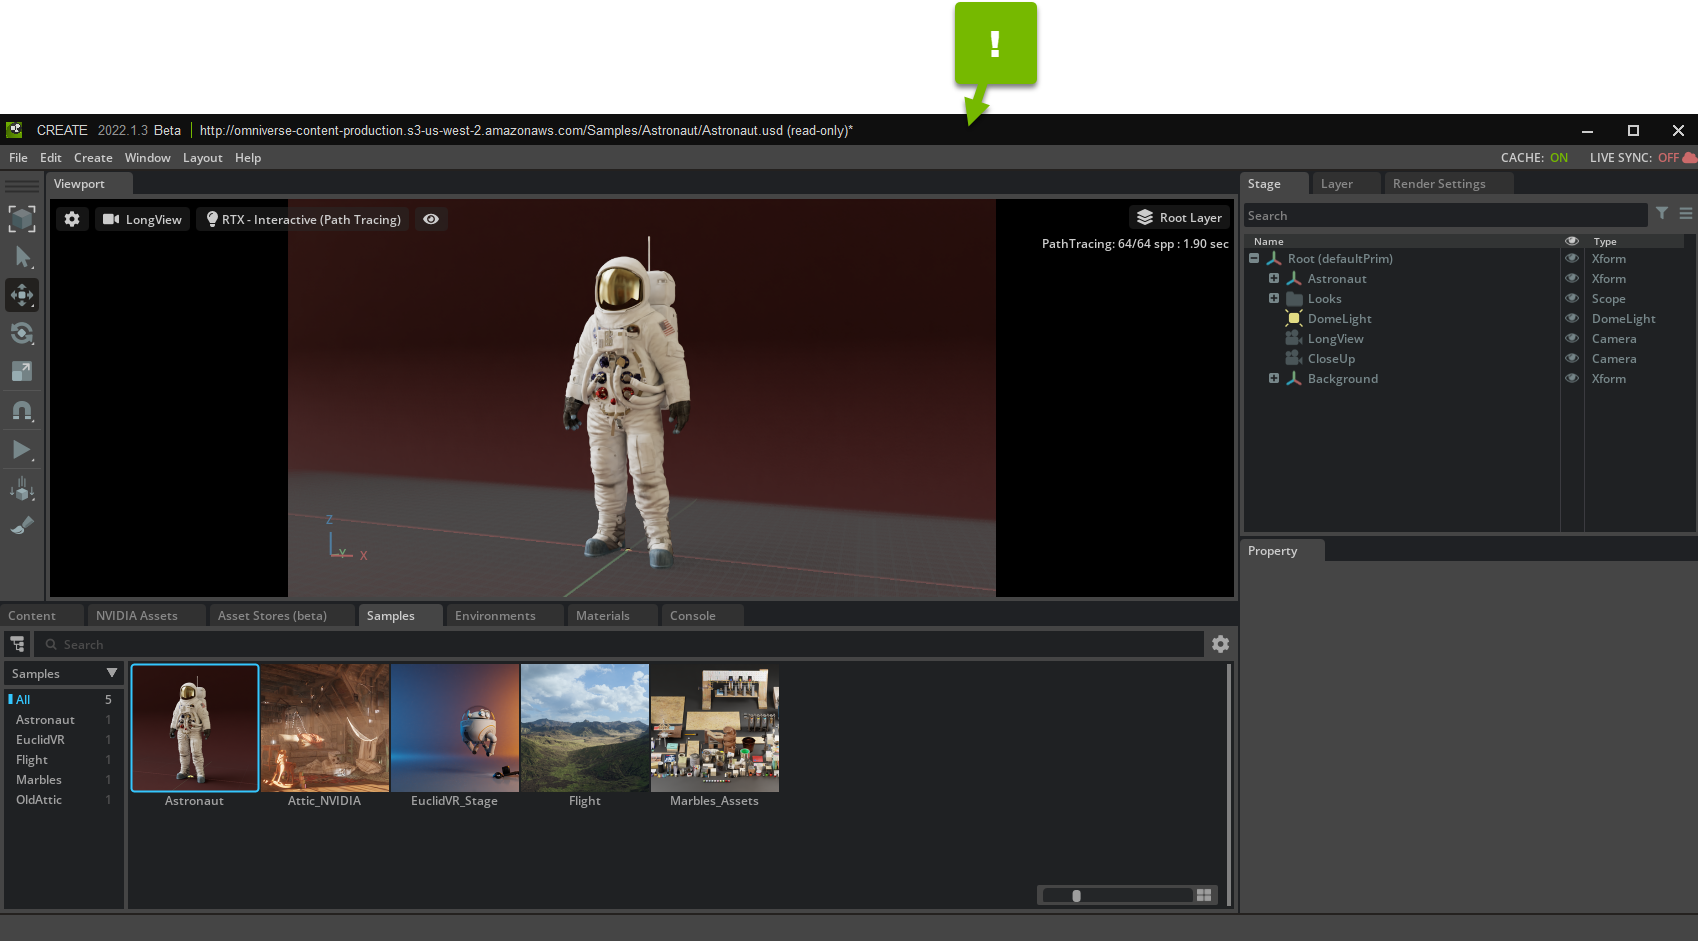Expand the Astronaut tree node
The image size is (1698, 941).
pos(1274,279)
